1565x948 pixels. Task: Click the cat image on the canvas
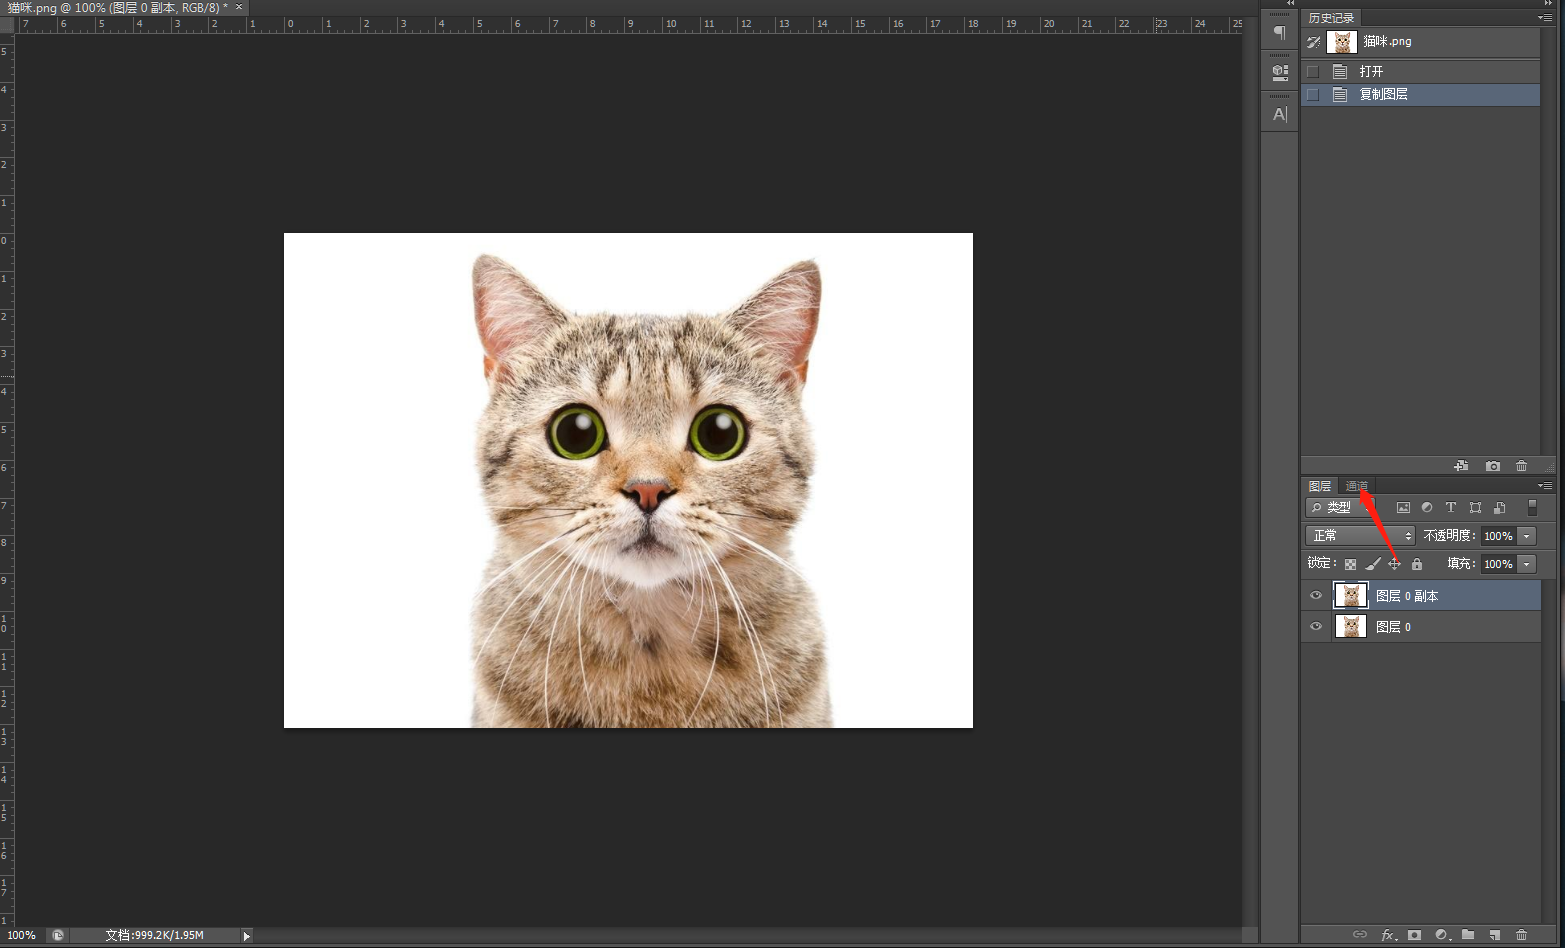tap(628, 480)
